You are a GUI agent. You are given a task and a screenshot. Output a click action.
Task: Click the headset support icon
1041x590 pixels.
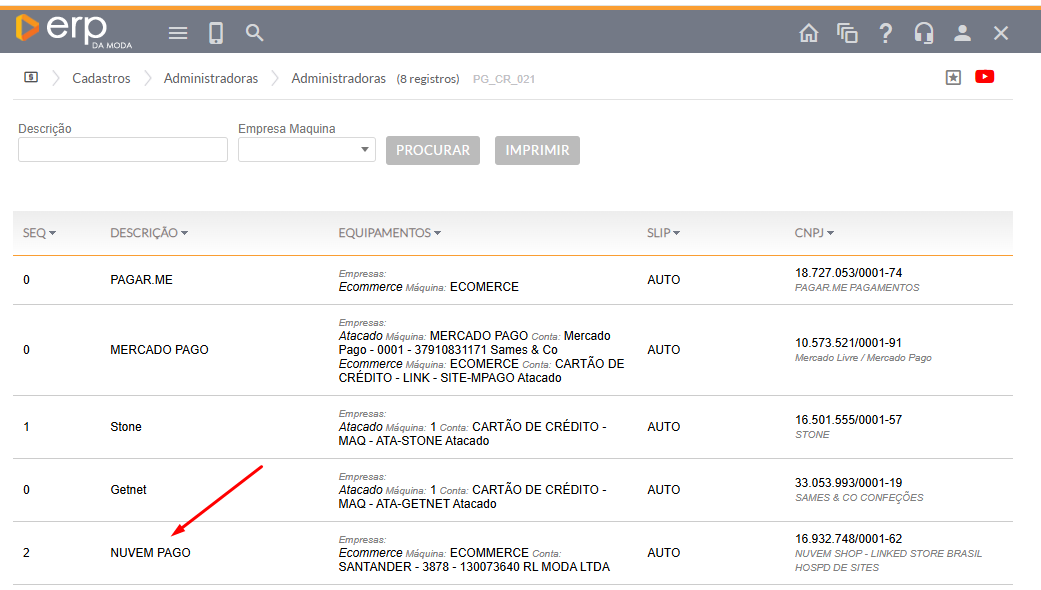(923, 33)
